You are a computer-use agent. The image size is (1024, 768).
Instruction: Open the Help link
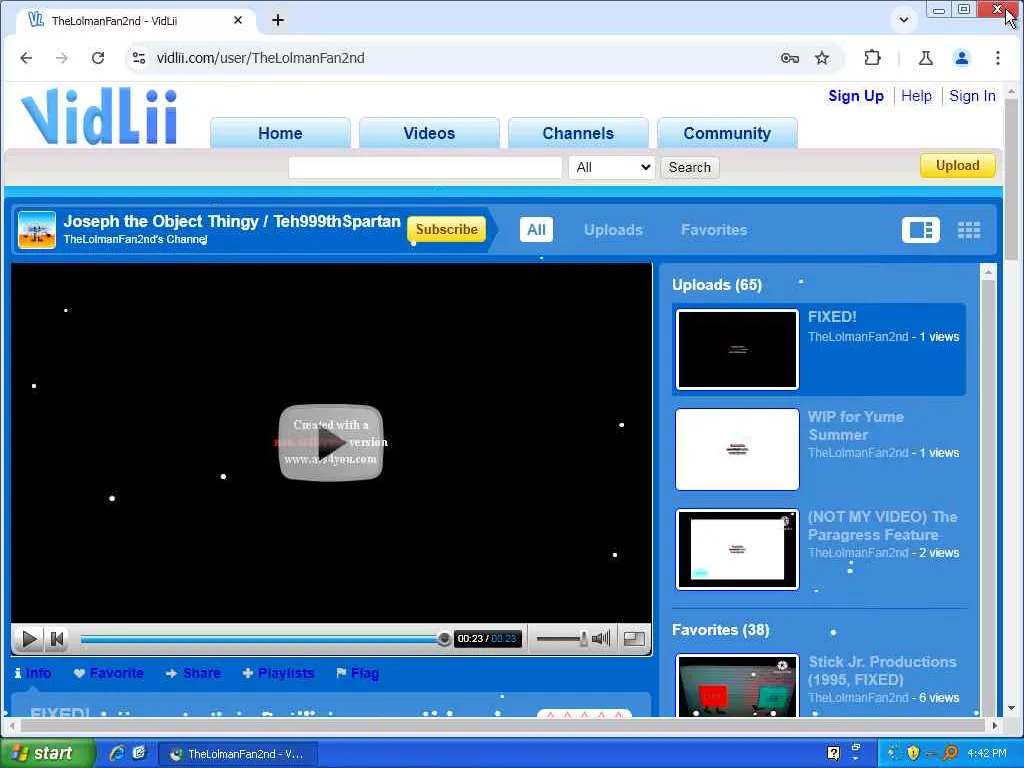click(x=916, y=96)
